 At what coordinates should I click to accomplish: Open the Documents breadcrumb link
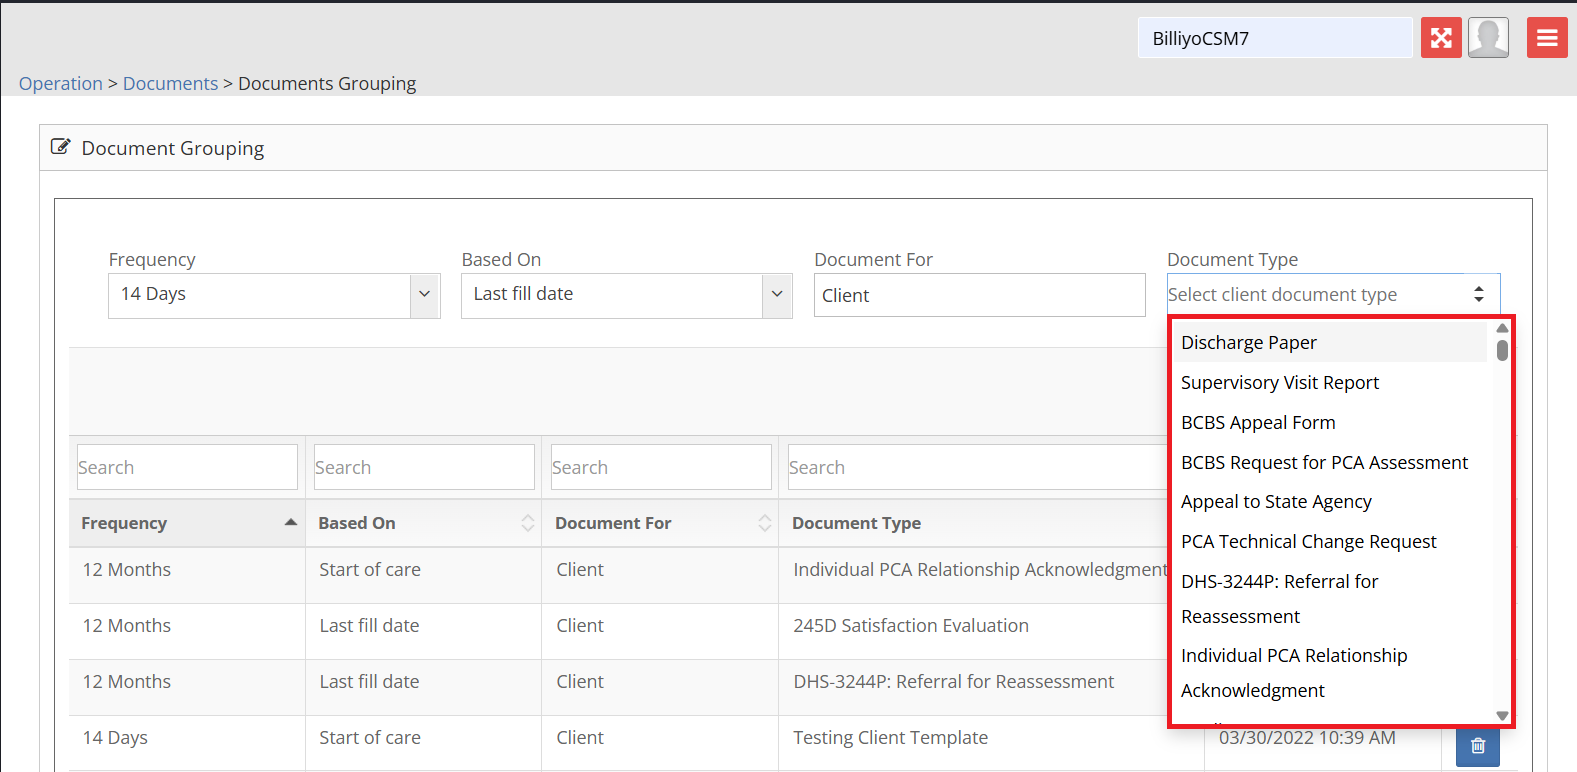(x=170, y=83)
